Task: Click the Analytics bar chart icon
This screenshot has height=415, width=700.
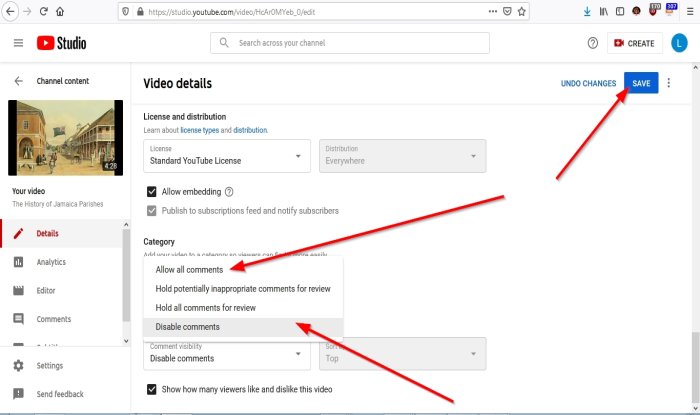Action: pos(18,262)
